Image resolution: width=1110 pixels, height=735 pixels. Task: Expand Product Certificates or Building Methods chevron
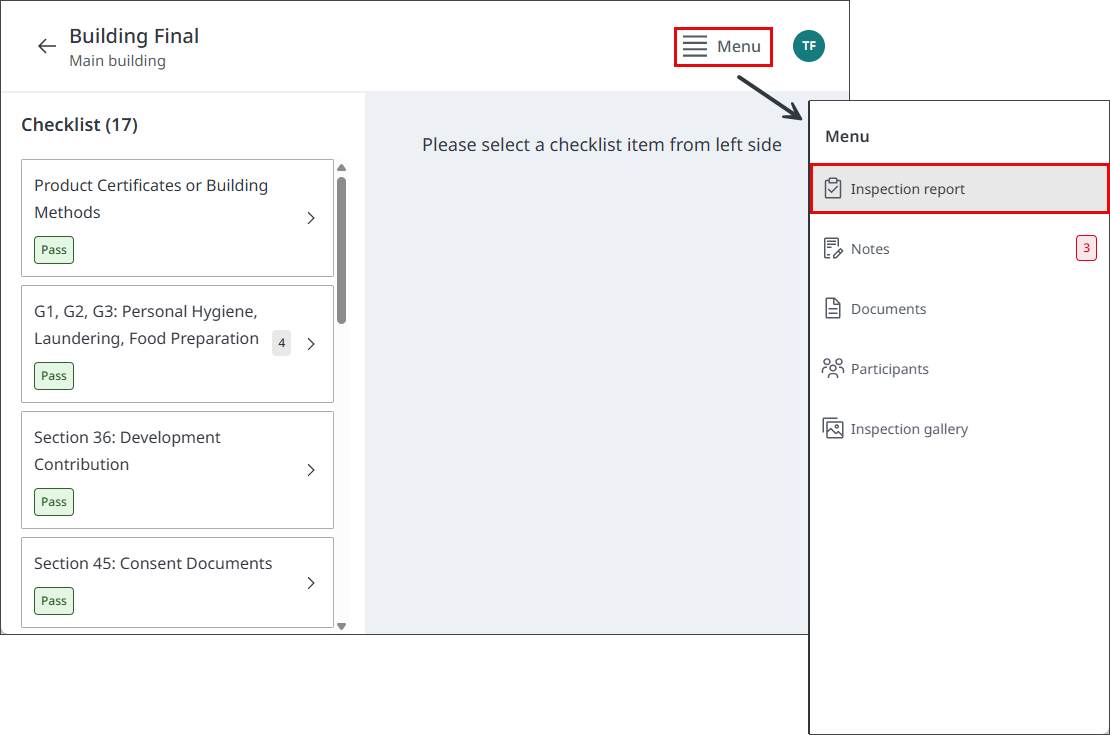pos(311,218)
